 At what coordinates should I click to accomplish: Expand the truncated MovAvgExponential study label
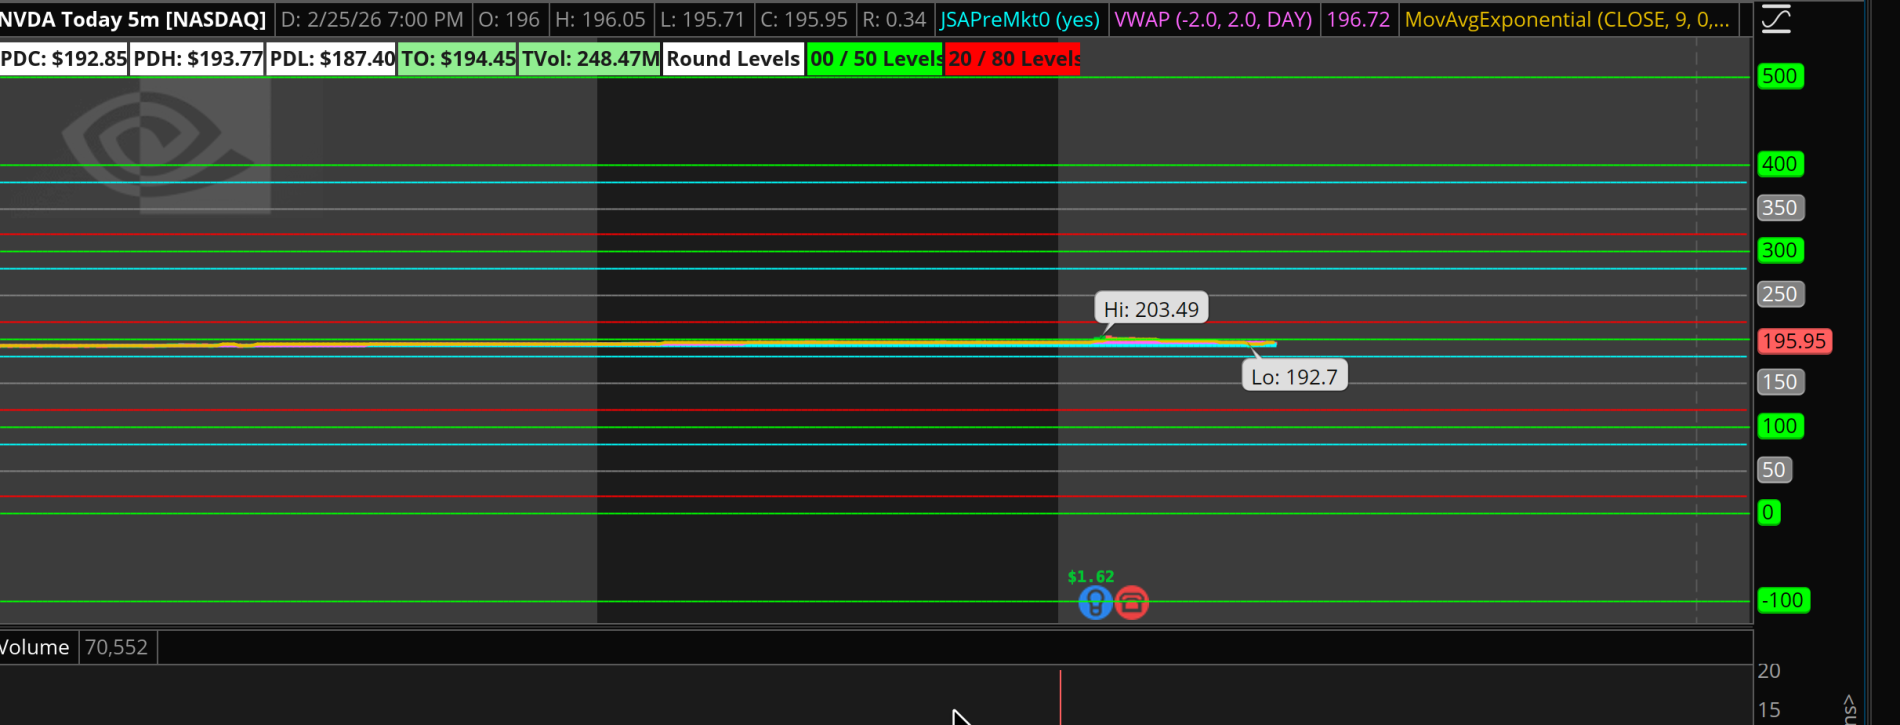click(x=1566, y=20)
